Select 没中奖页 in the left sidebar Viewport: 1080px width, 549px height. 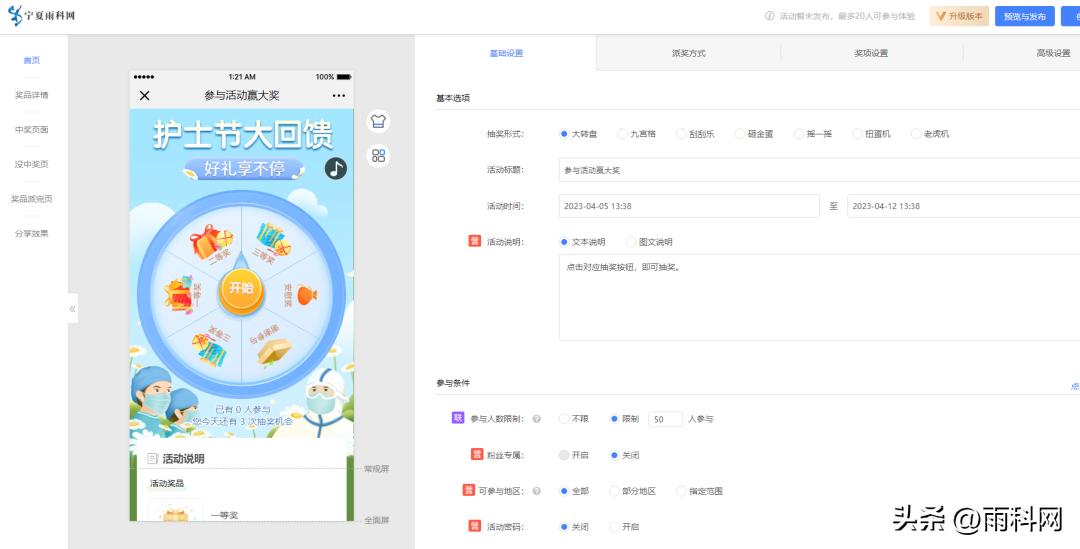[32, 164]
